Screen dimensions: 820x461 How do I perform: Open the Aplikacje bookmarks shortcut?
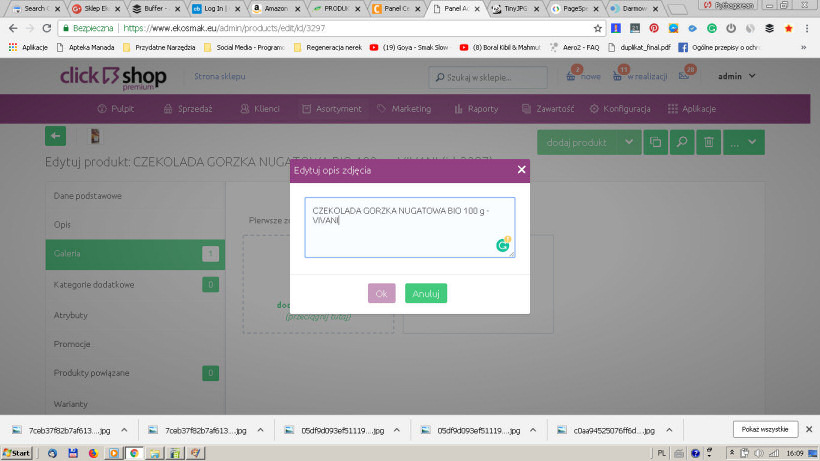click(28, 47)
